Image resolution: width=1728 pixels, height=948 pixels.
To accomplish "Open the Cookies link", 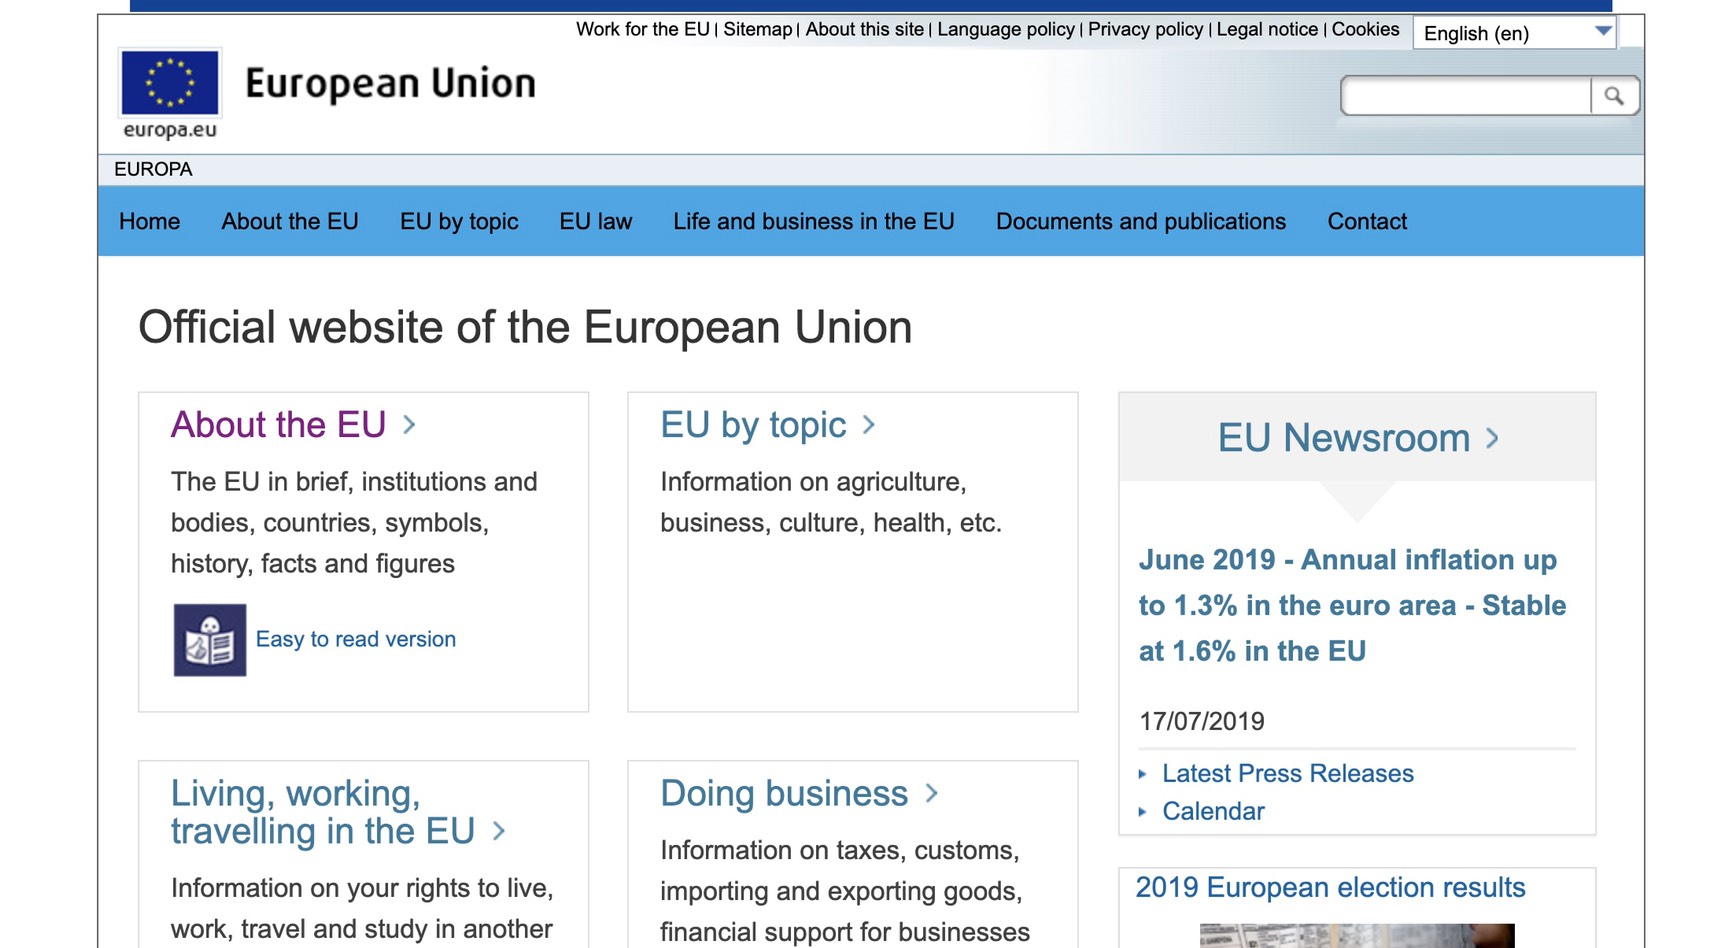I will 1366,29.
